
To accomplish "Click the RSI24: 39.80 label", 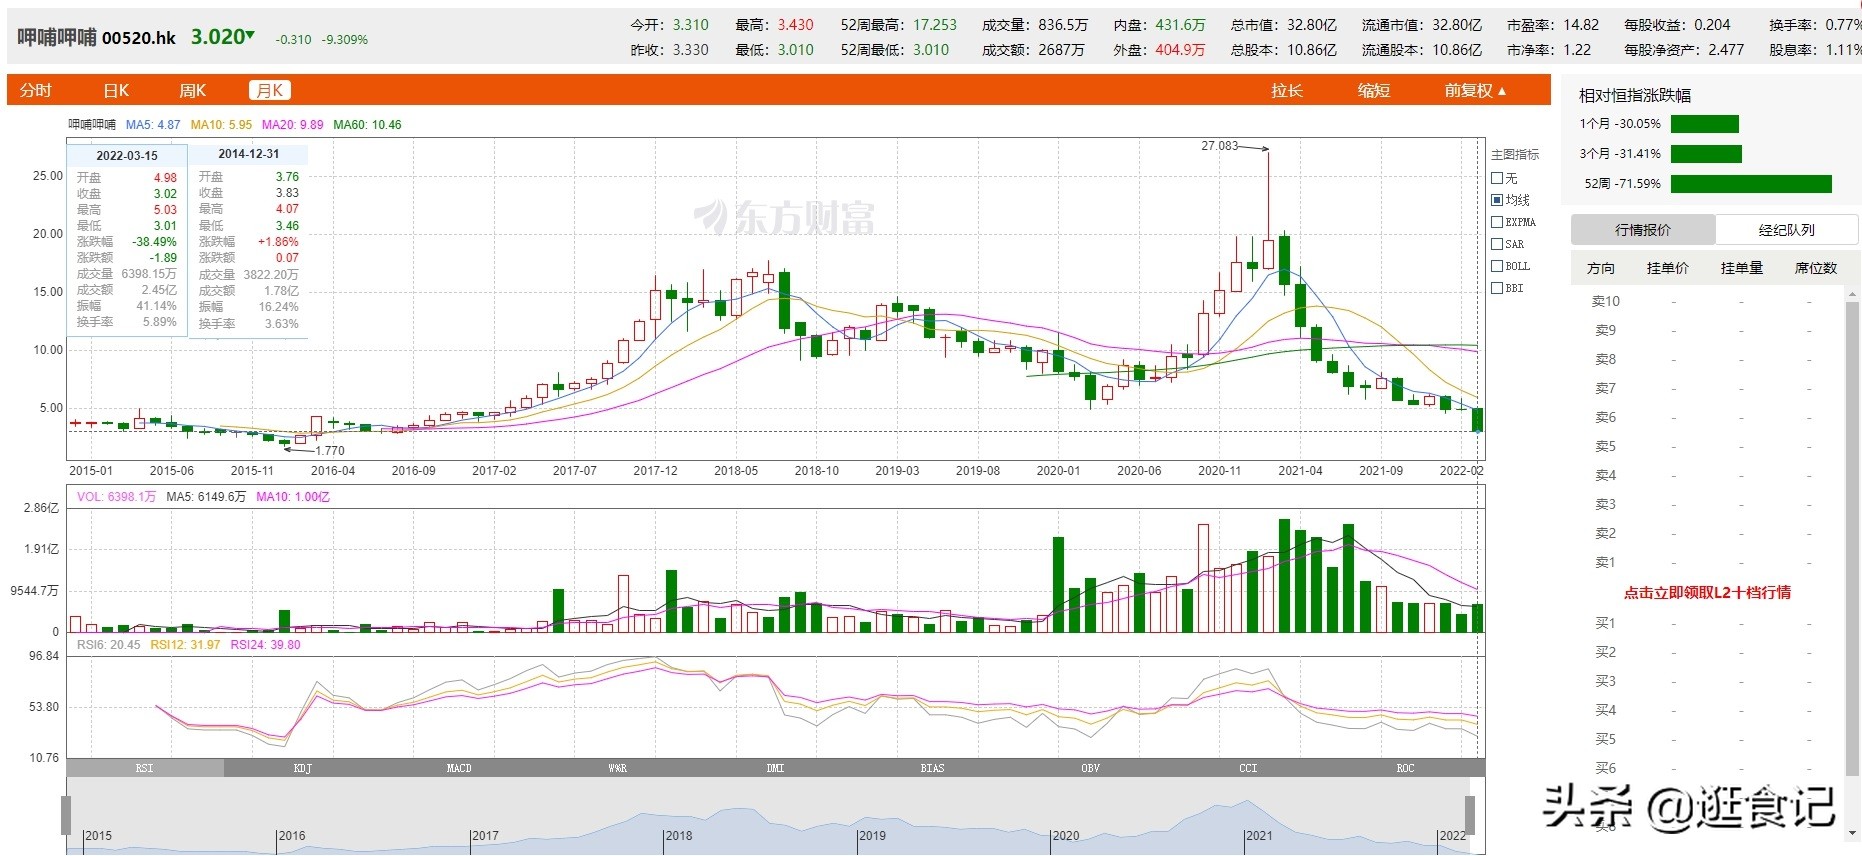I will point(266,645).
